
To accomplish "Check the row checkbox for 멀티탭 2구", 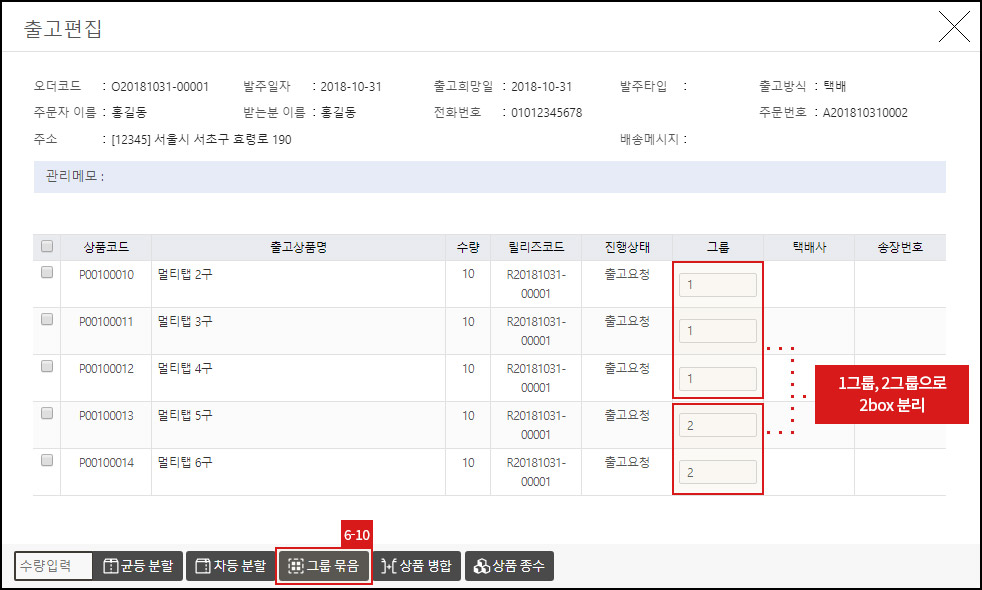I will pos(45,274).
